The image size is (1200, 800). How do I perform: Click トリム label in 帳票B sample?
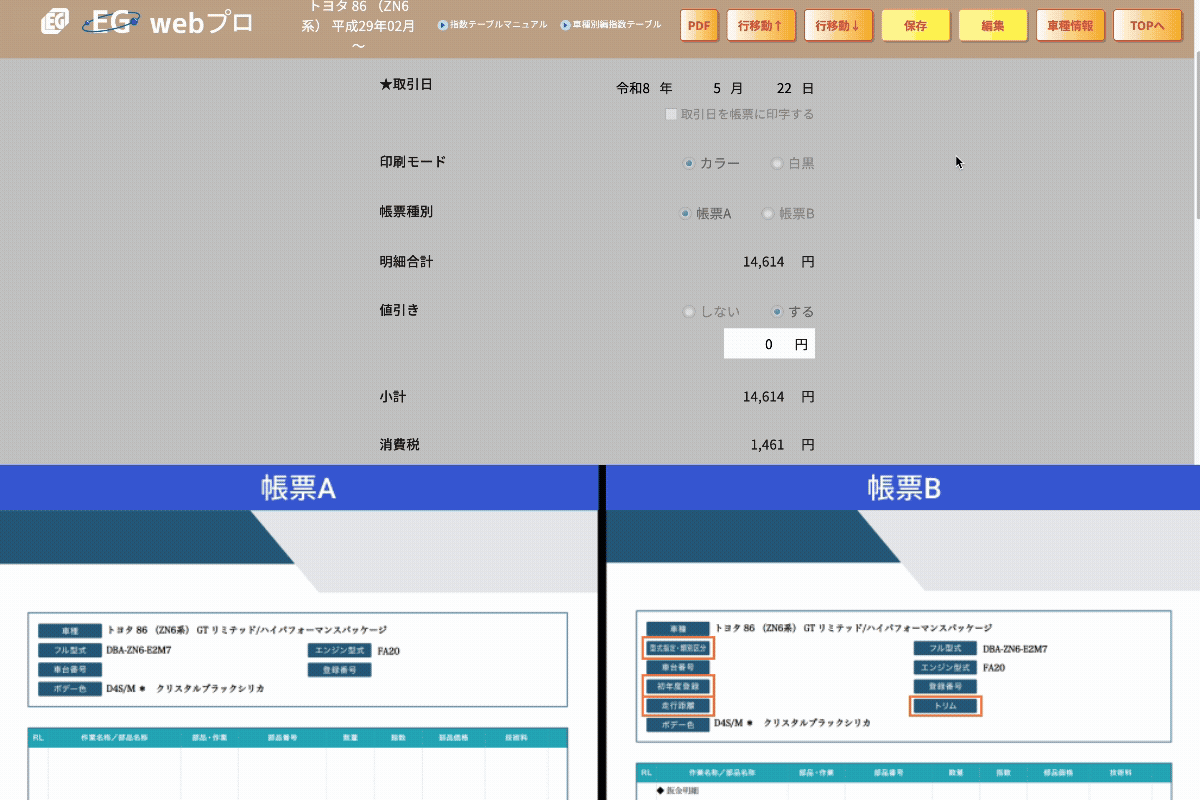[946, 706]
